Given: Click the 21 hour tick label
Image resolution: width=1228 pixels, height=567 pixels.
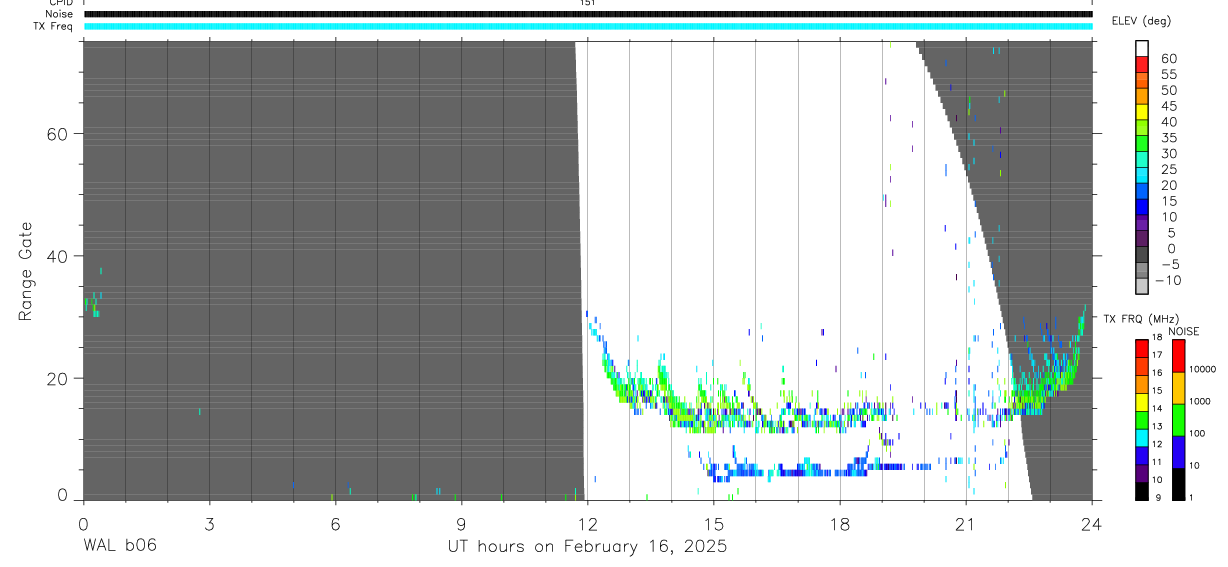Looking at the screenshot, I should pyautogui.click(x=966, y=523).
